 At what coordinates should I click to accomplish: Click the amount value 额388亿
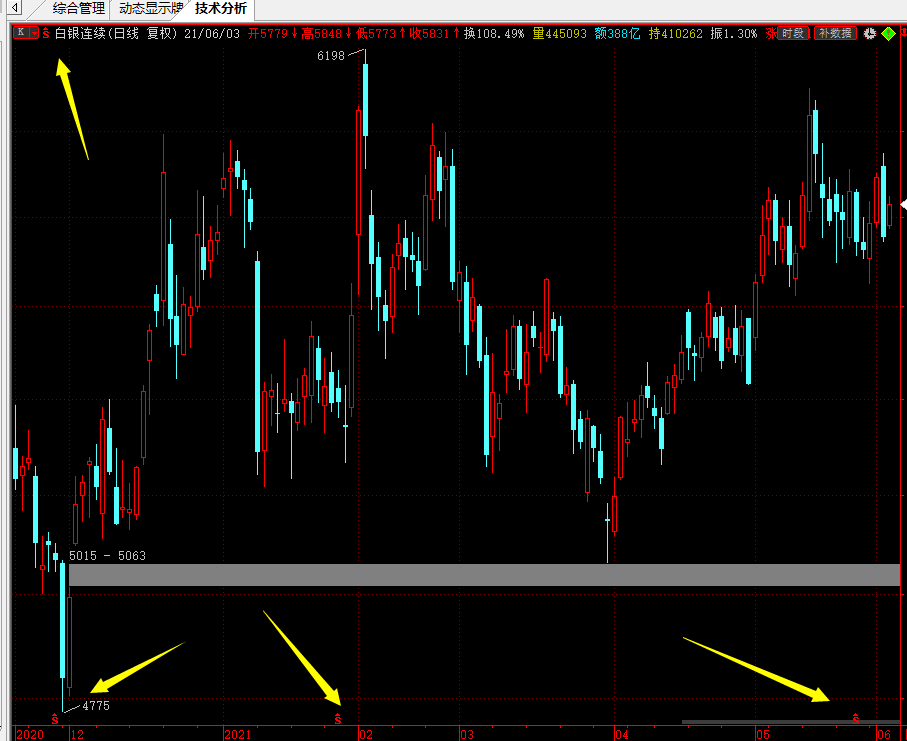[617, 34]
